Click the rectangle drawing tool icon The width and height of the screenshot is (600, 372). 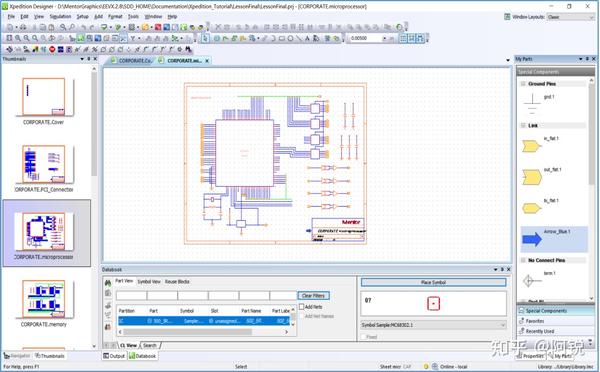(282, 38)
